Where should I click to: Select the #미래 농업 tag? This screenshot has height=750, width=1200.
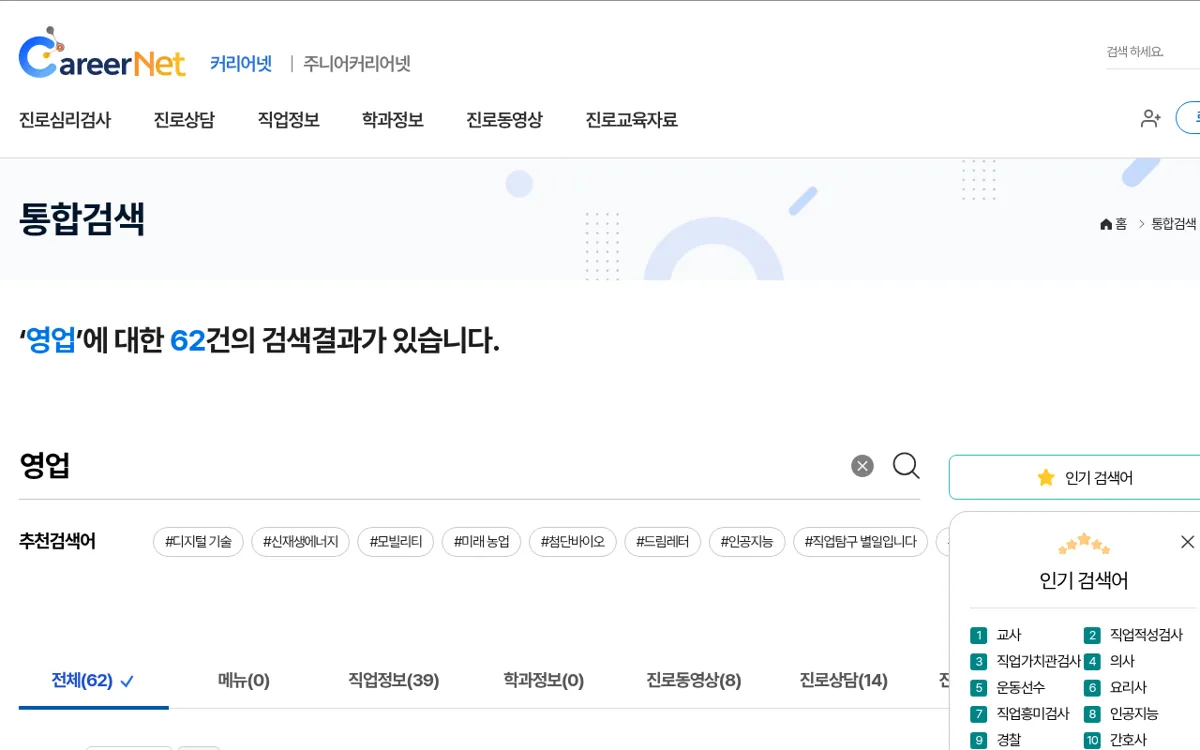tap(481, 542)
